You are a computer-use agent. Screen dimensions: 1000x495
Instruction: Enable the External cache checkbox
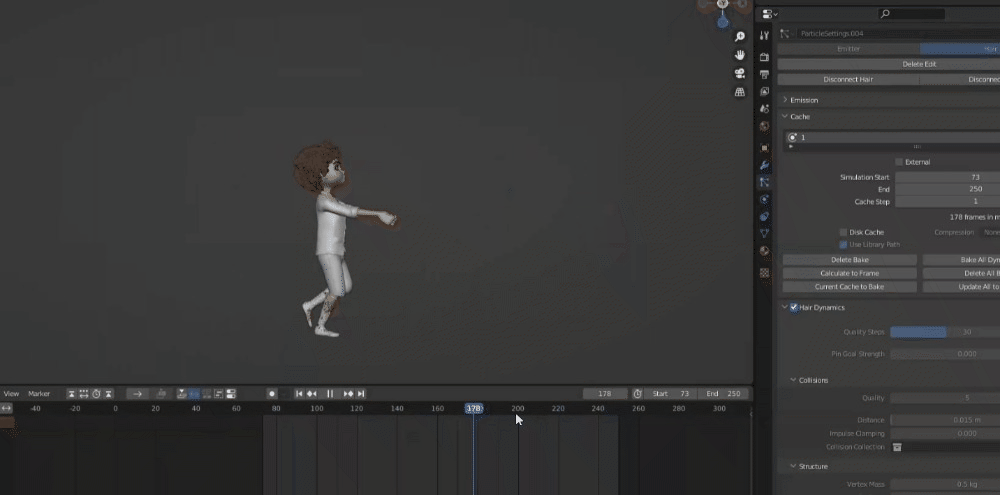[899, 162]
